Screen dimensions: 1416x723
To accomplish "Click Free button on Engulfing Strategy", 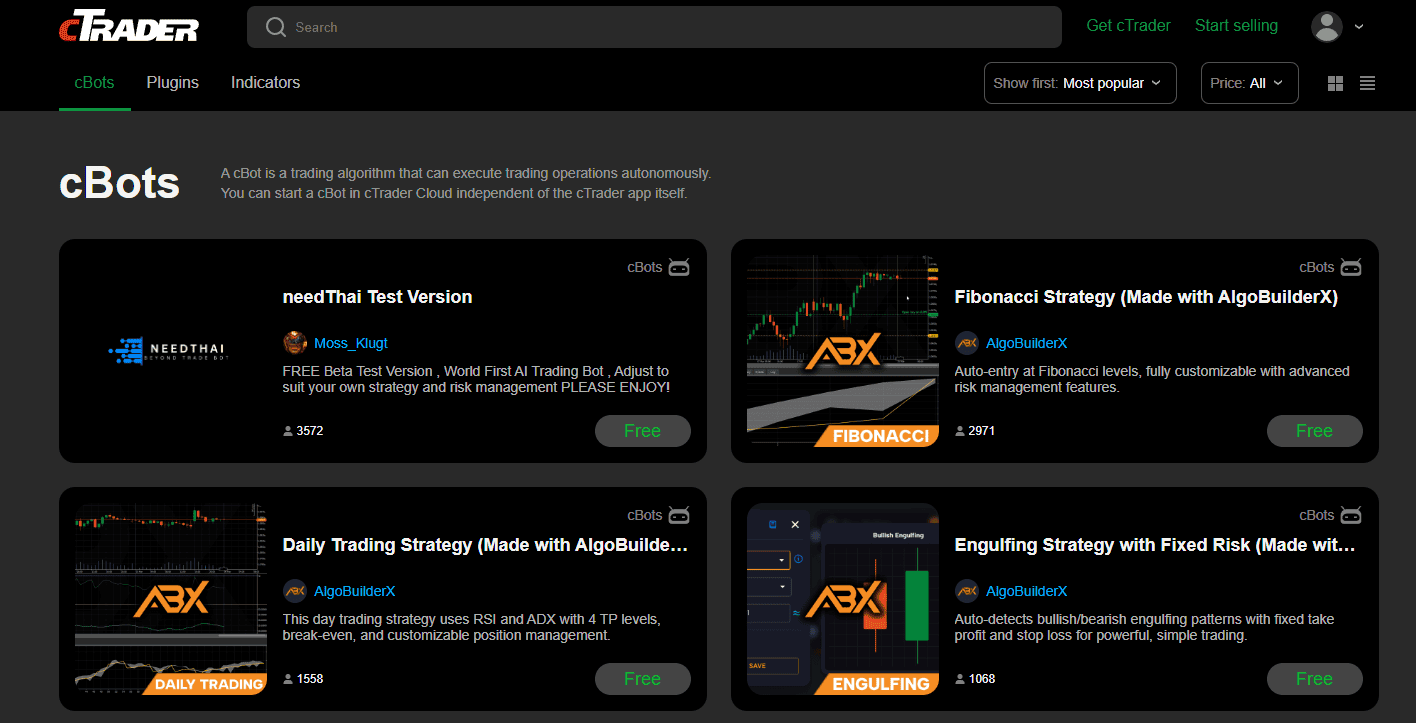I will click(1315, 679).
